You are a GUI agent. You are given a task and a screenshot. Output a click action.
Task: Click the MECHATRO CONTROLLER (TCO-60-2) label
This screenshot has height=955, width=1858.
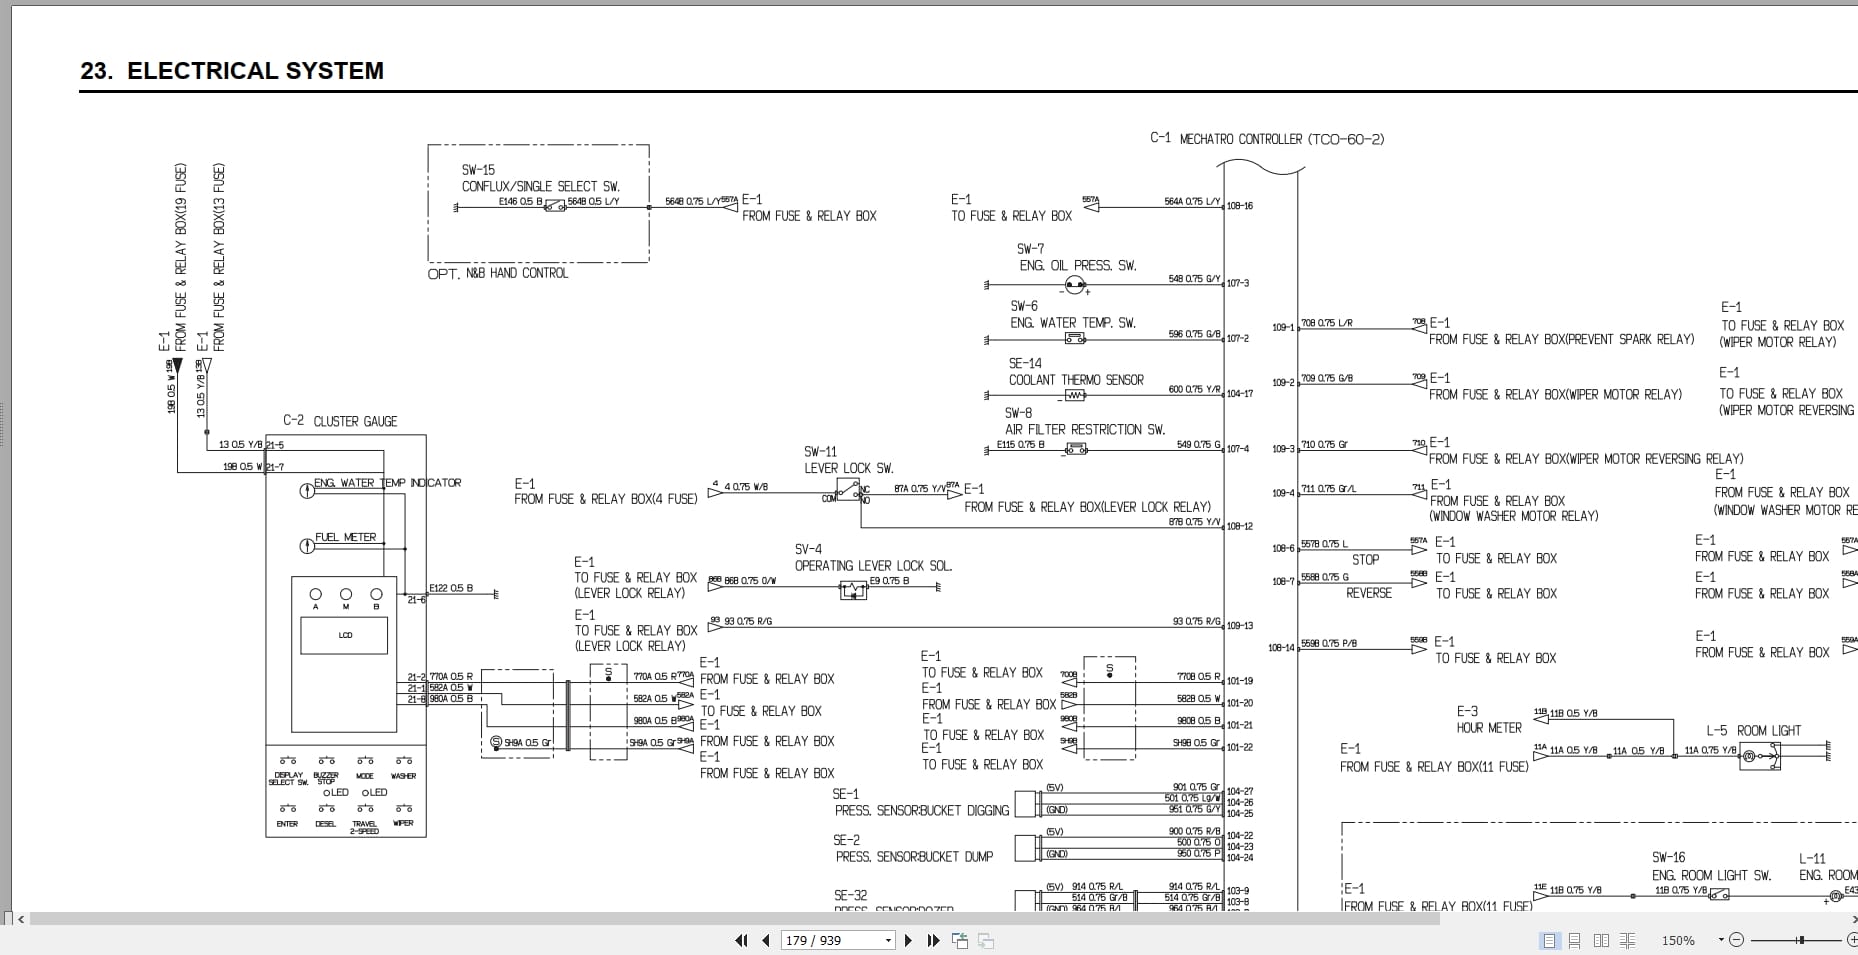point(1281,139)
